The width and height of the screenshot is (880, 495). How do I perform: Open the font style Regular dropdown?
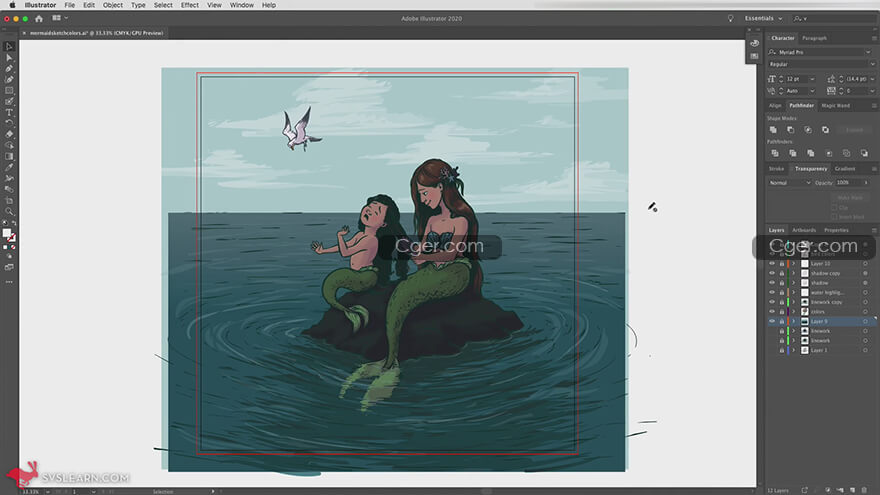pyautogui.click(x=872, y=65)
